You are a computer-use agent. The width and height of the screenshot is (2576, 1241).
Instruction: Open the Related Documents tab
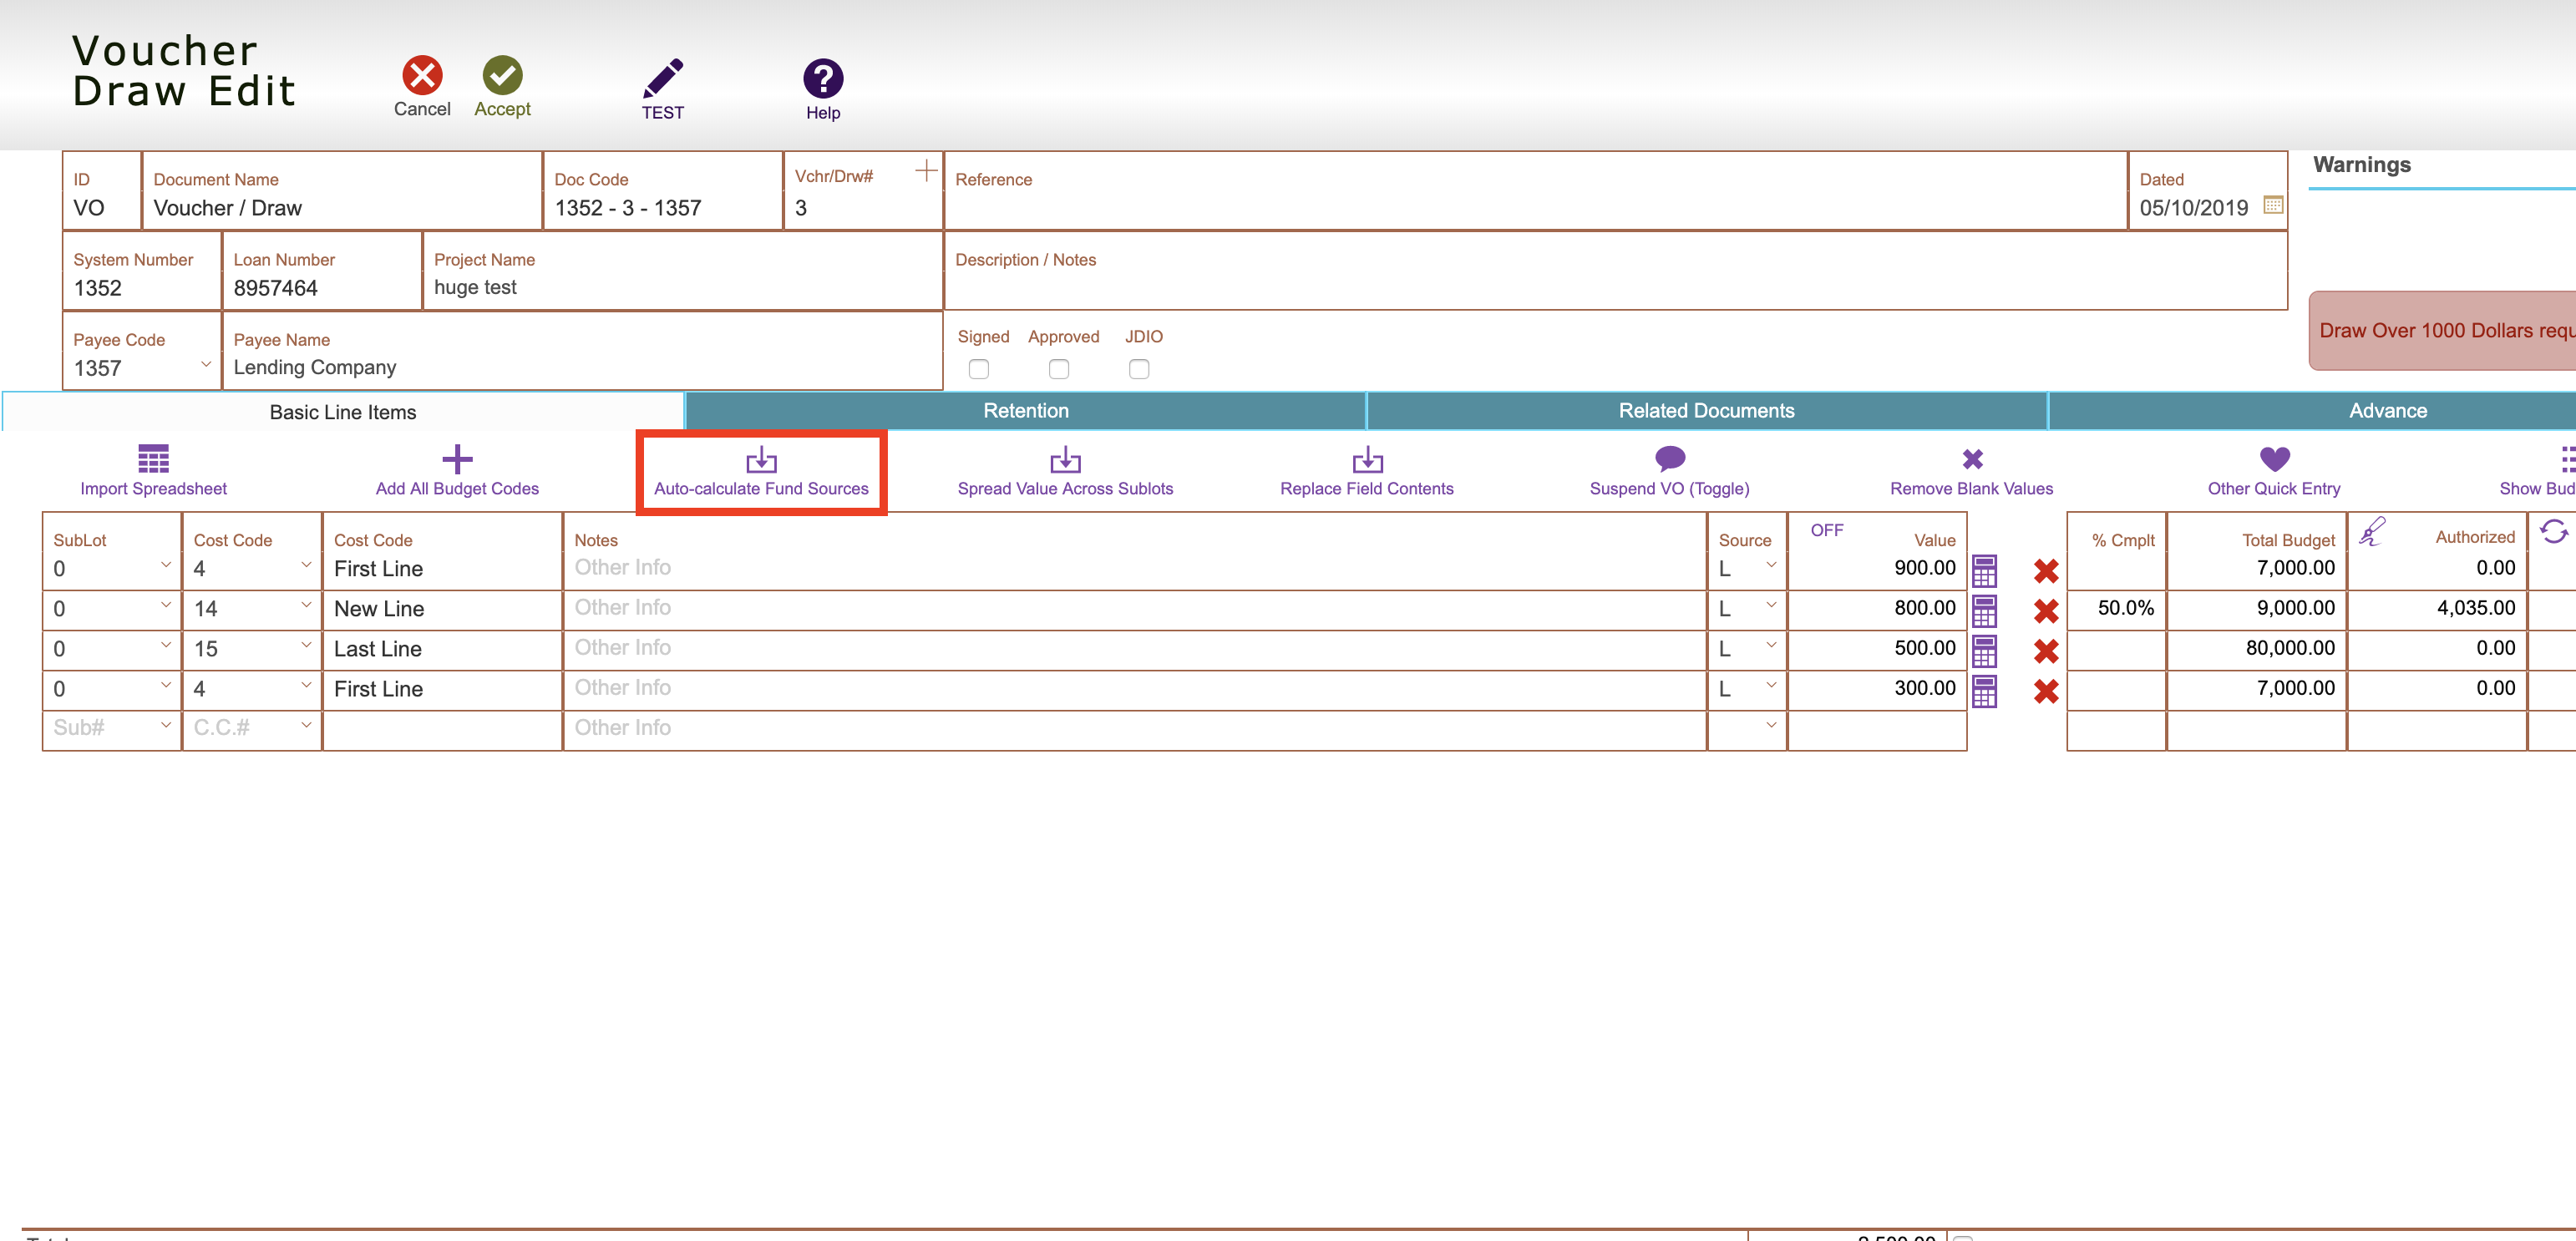[1706, 410]
